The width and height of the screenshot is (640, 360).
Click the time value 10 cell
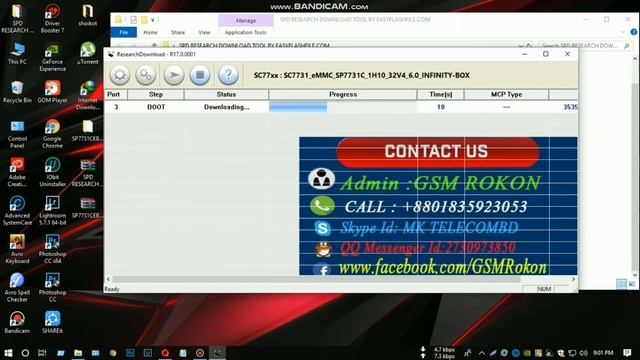click(441, 107)
